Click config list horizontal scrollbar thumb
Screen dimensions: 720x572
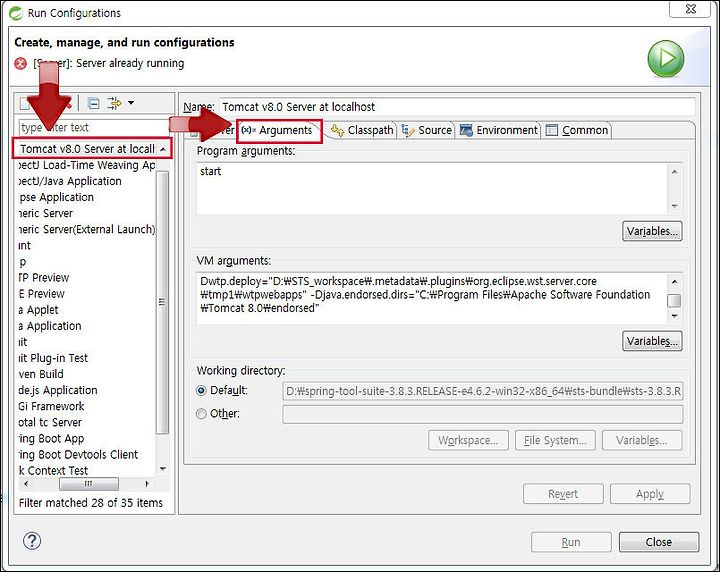pos(89,484)
